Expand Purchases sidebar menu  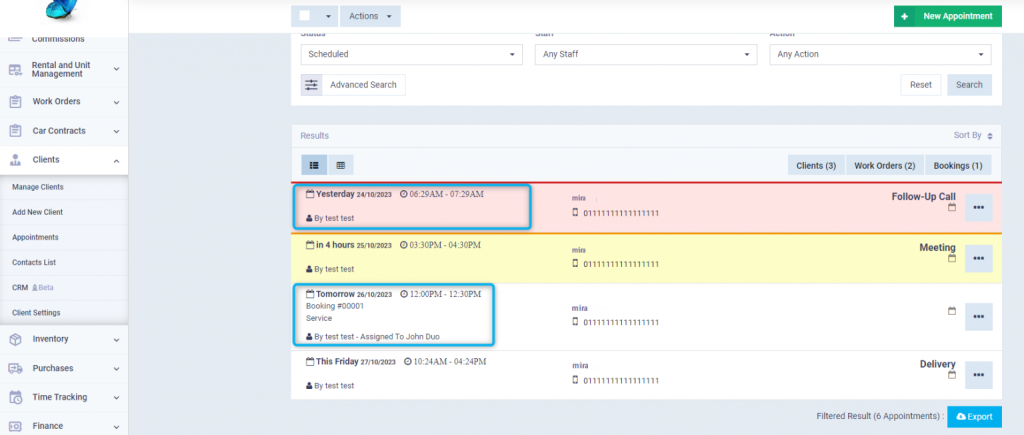pos(64,368)
